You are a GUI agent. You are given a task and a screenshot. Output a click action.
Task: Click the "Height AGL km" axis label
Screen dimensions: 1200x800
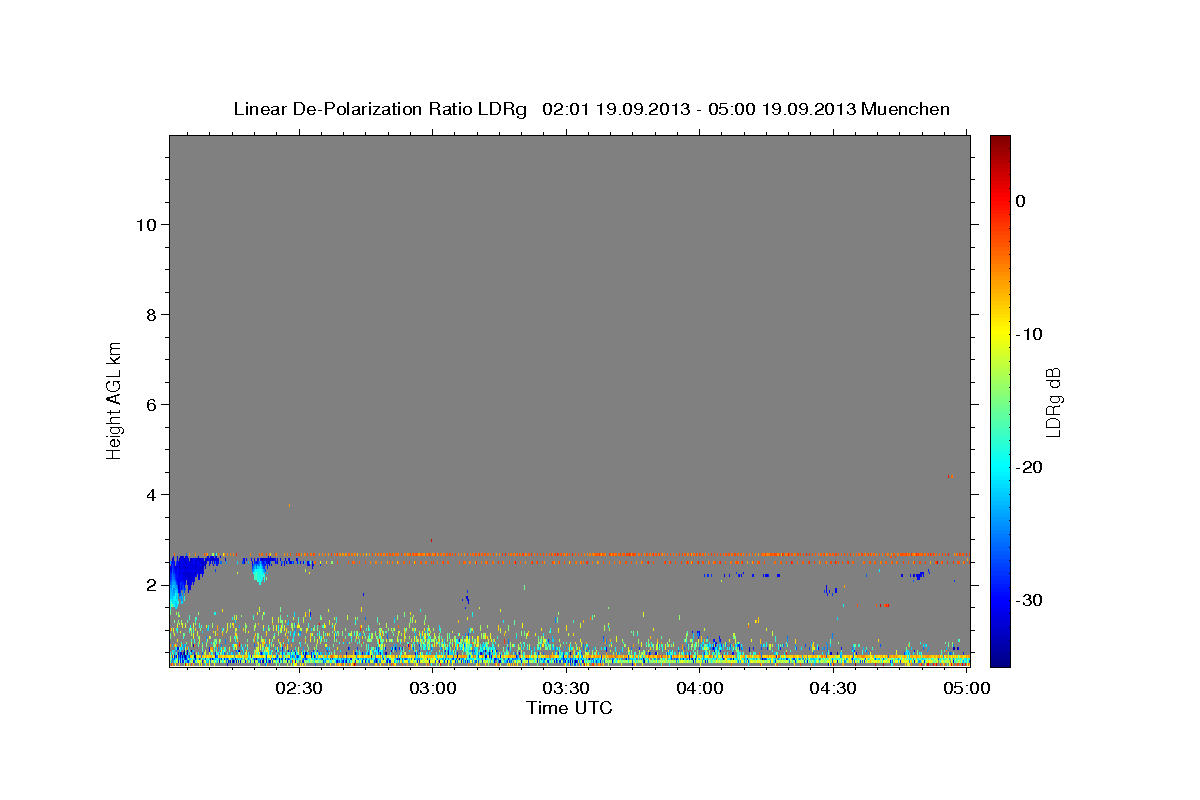click(115, 400)
